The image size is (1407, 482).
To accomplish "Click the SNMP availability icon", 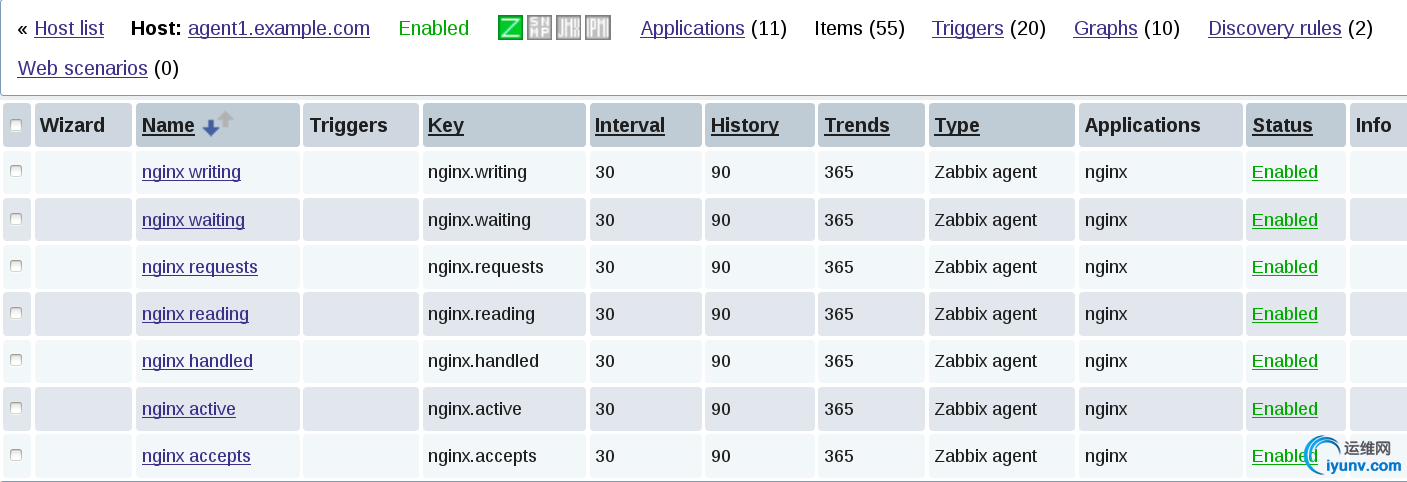I will point(539,28).
